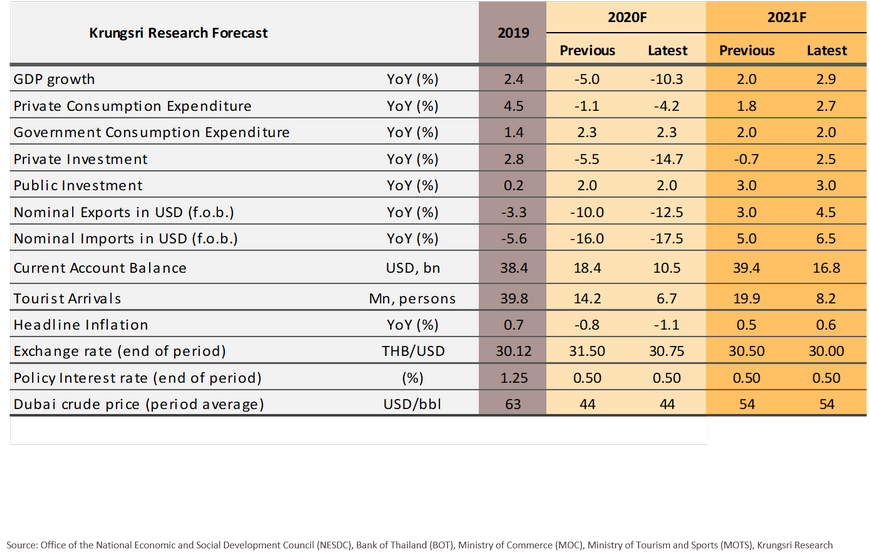Select Government Consumption 2019 value 1.4
870x558 pixels.
(514, 133)
